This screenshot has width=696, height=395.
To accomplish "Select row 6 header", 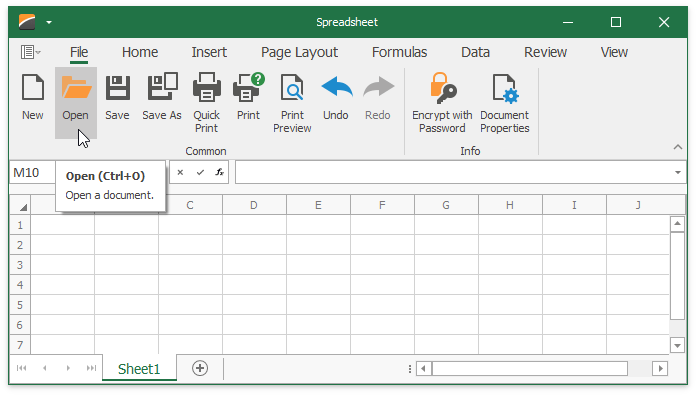I will click(20, 325).
